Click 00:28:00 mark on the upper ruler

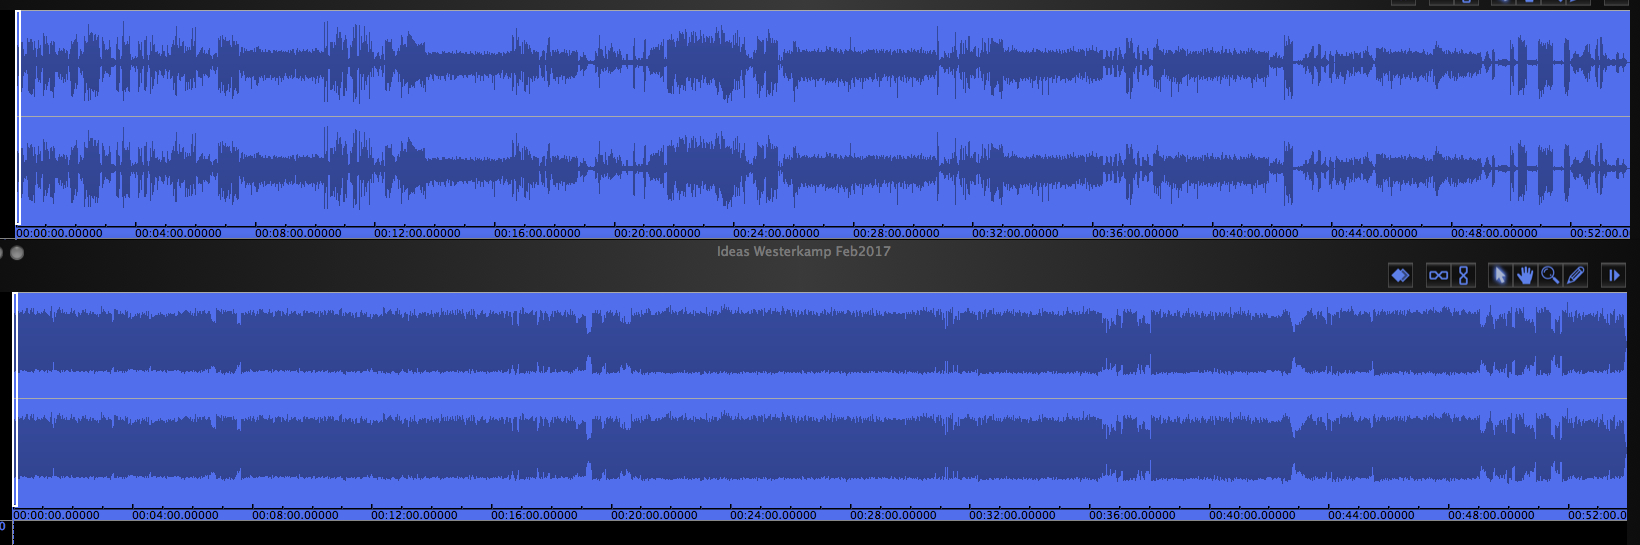click(896, 233)
